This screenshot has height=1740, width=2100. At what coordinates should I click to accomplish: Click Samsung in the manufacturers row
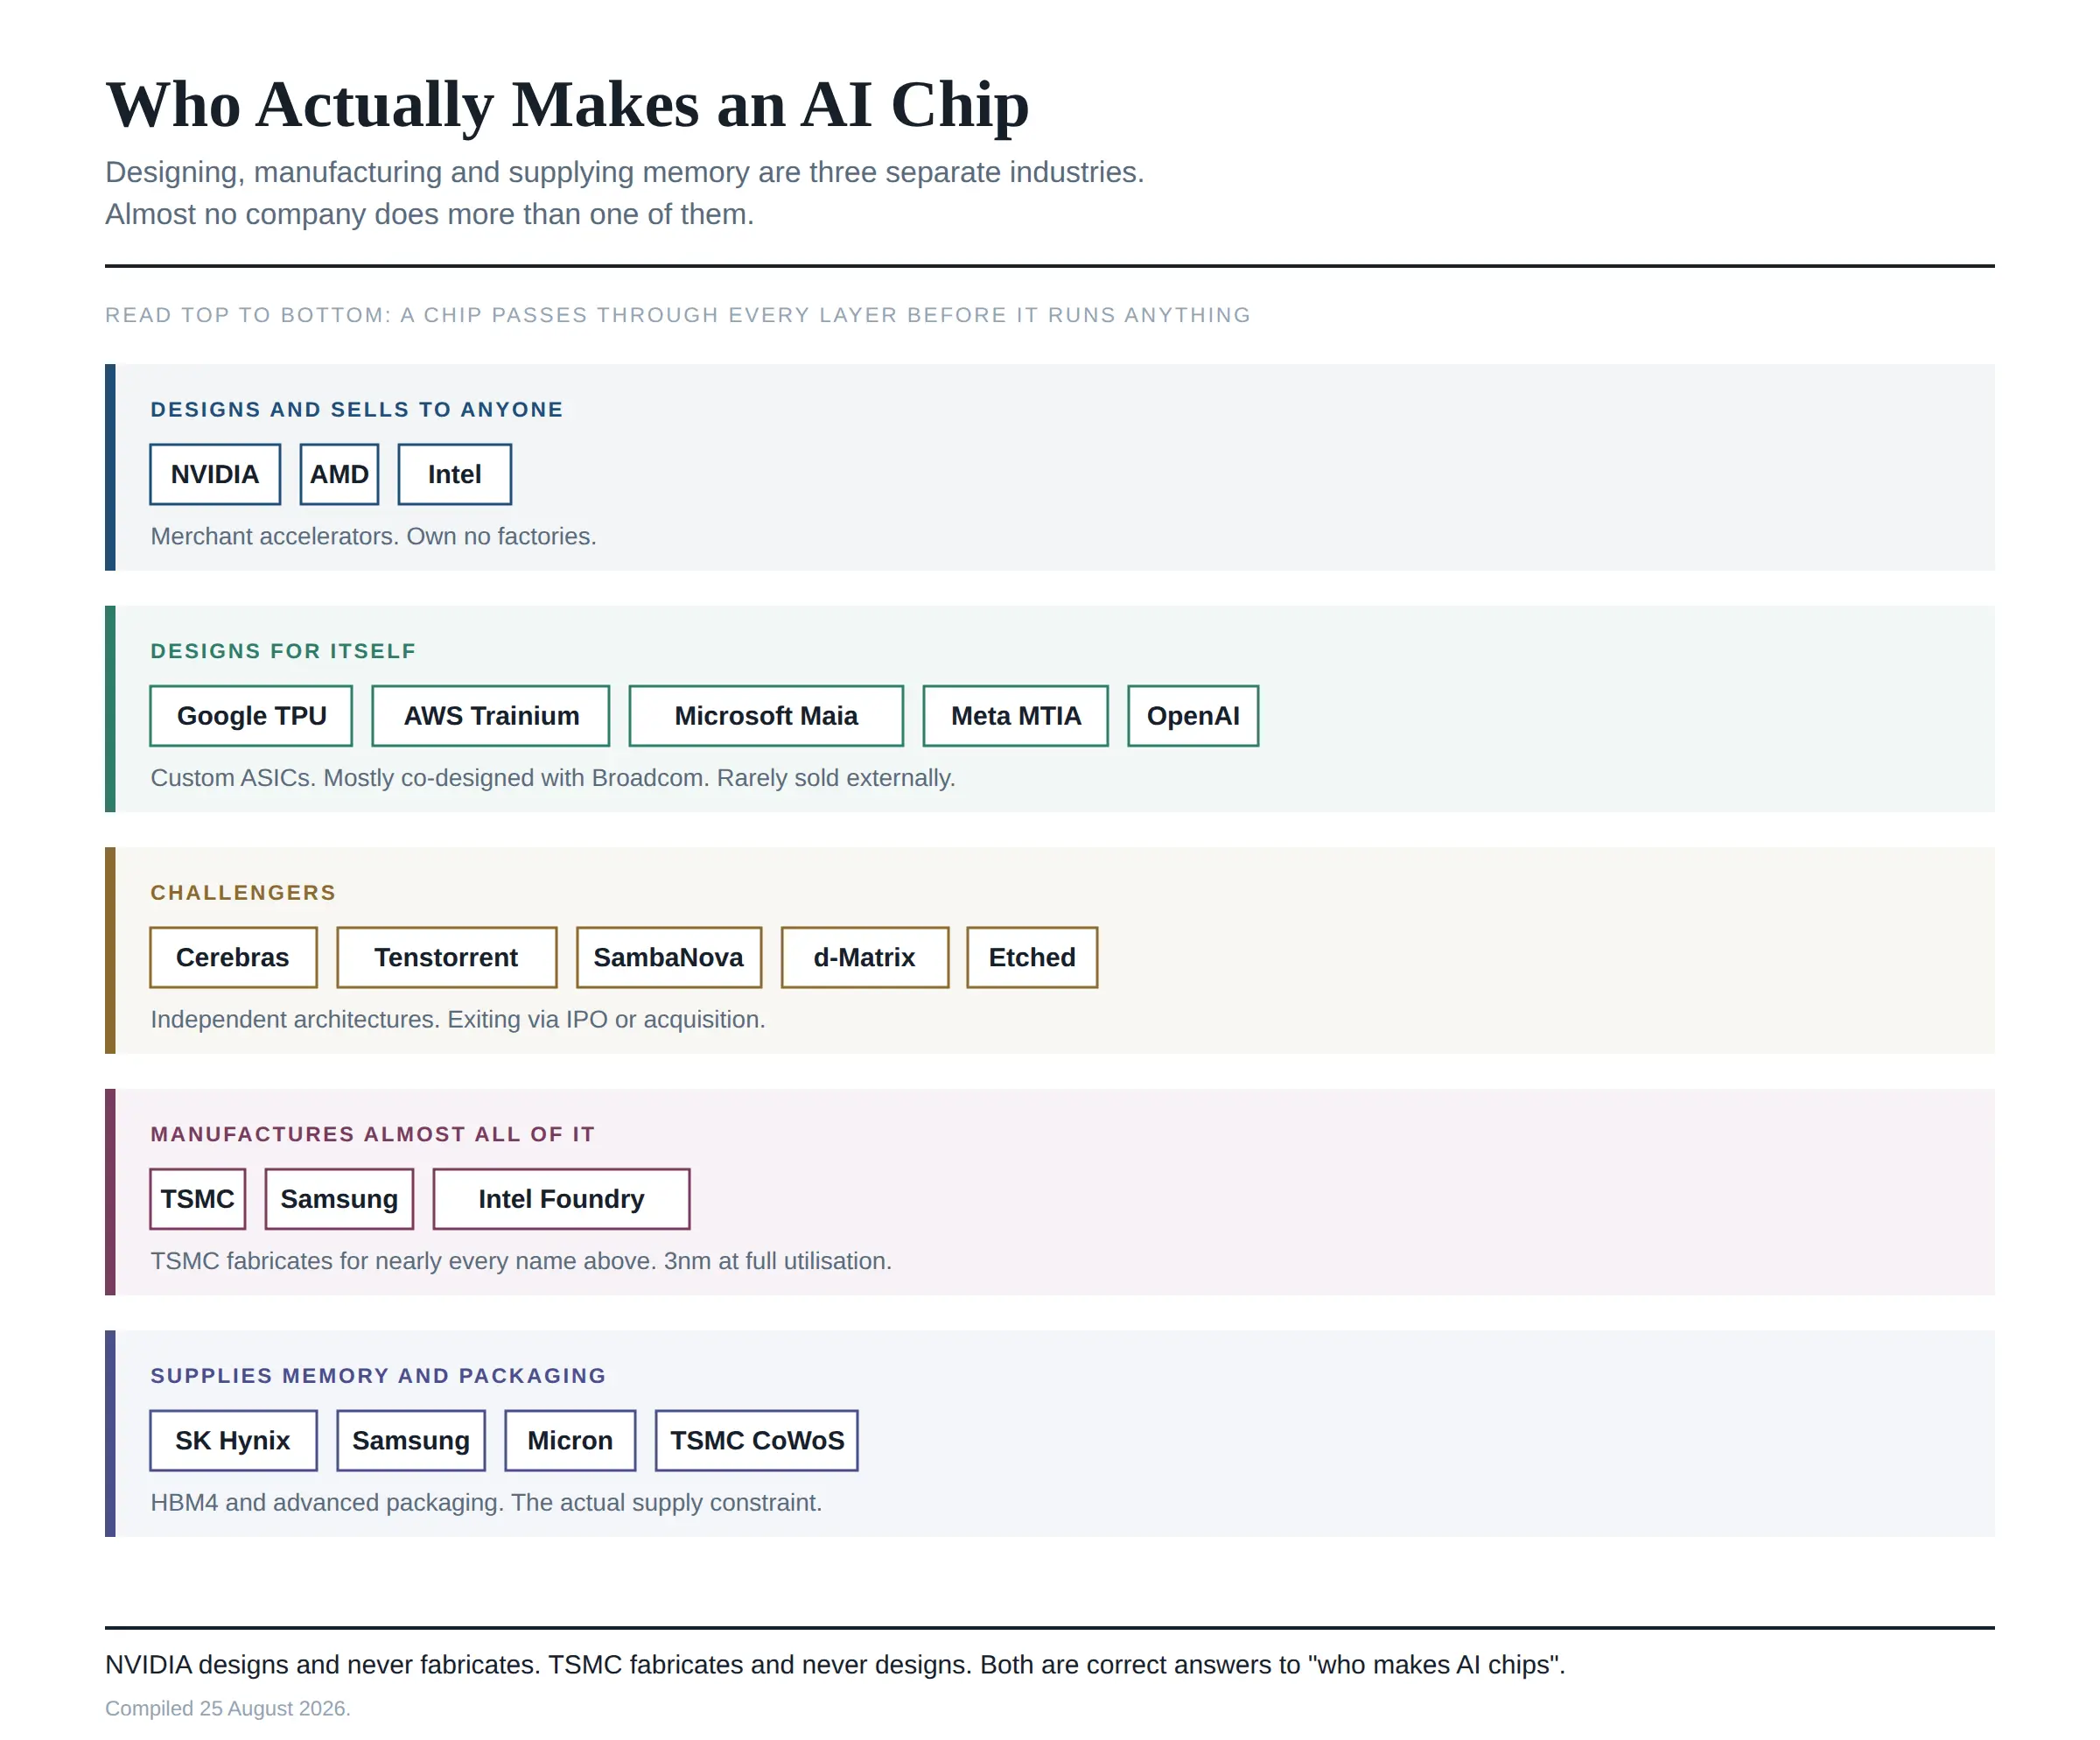(339, 1199)
